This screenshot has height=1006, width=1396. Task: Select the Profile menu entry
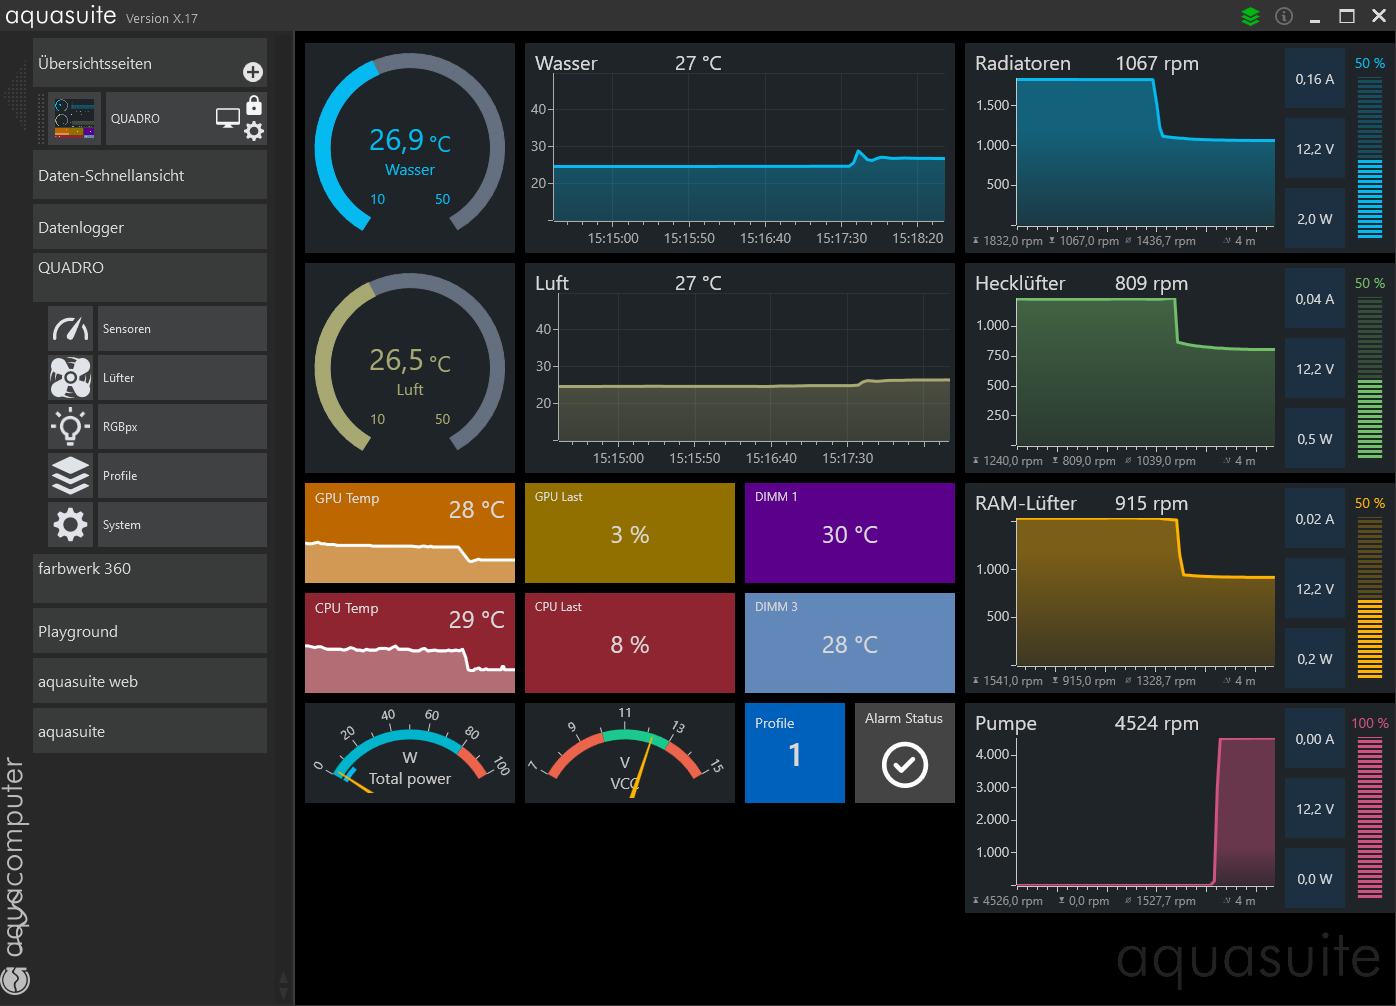point(182,475)
